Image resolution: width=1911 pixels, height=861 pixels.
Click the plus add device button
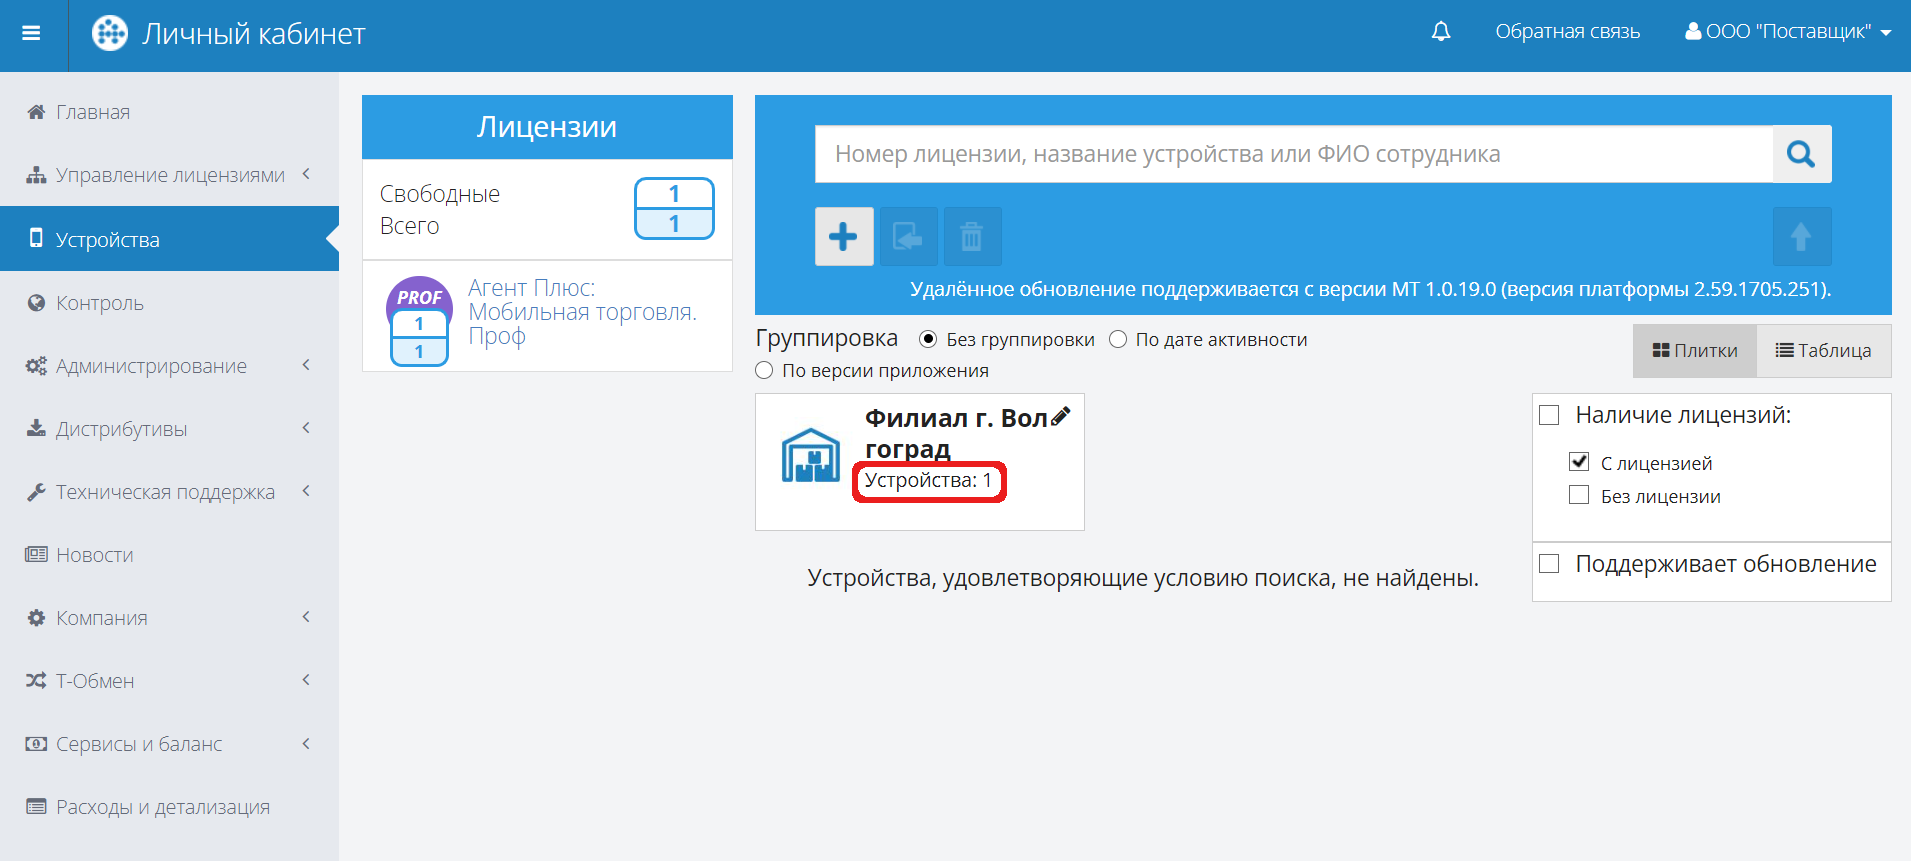click(x=843, y=237)
